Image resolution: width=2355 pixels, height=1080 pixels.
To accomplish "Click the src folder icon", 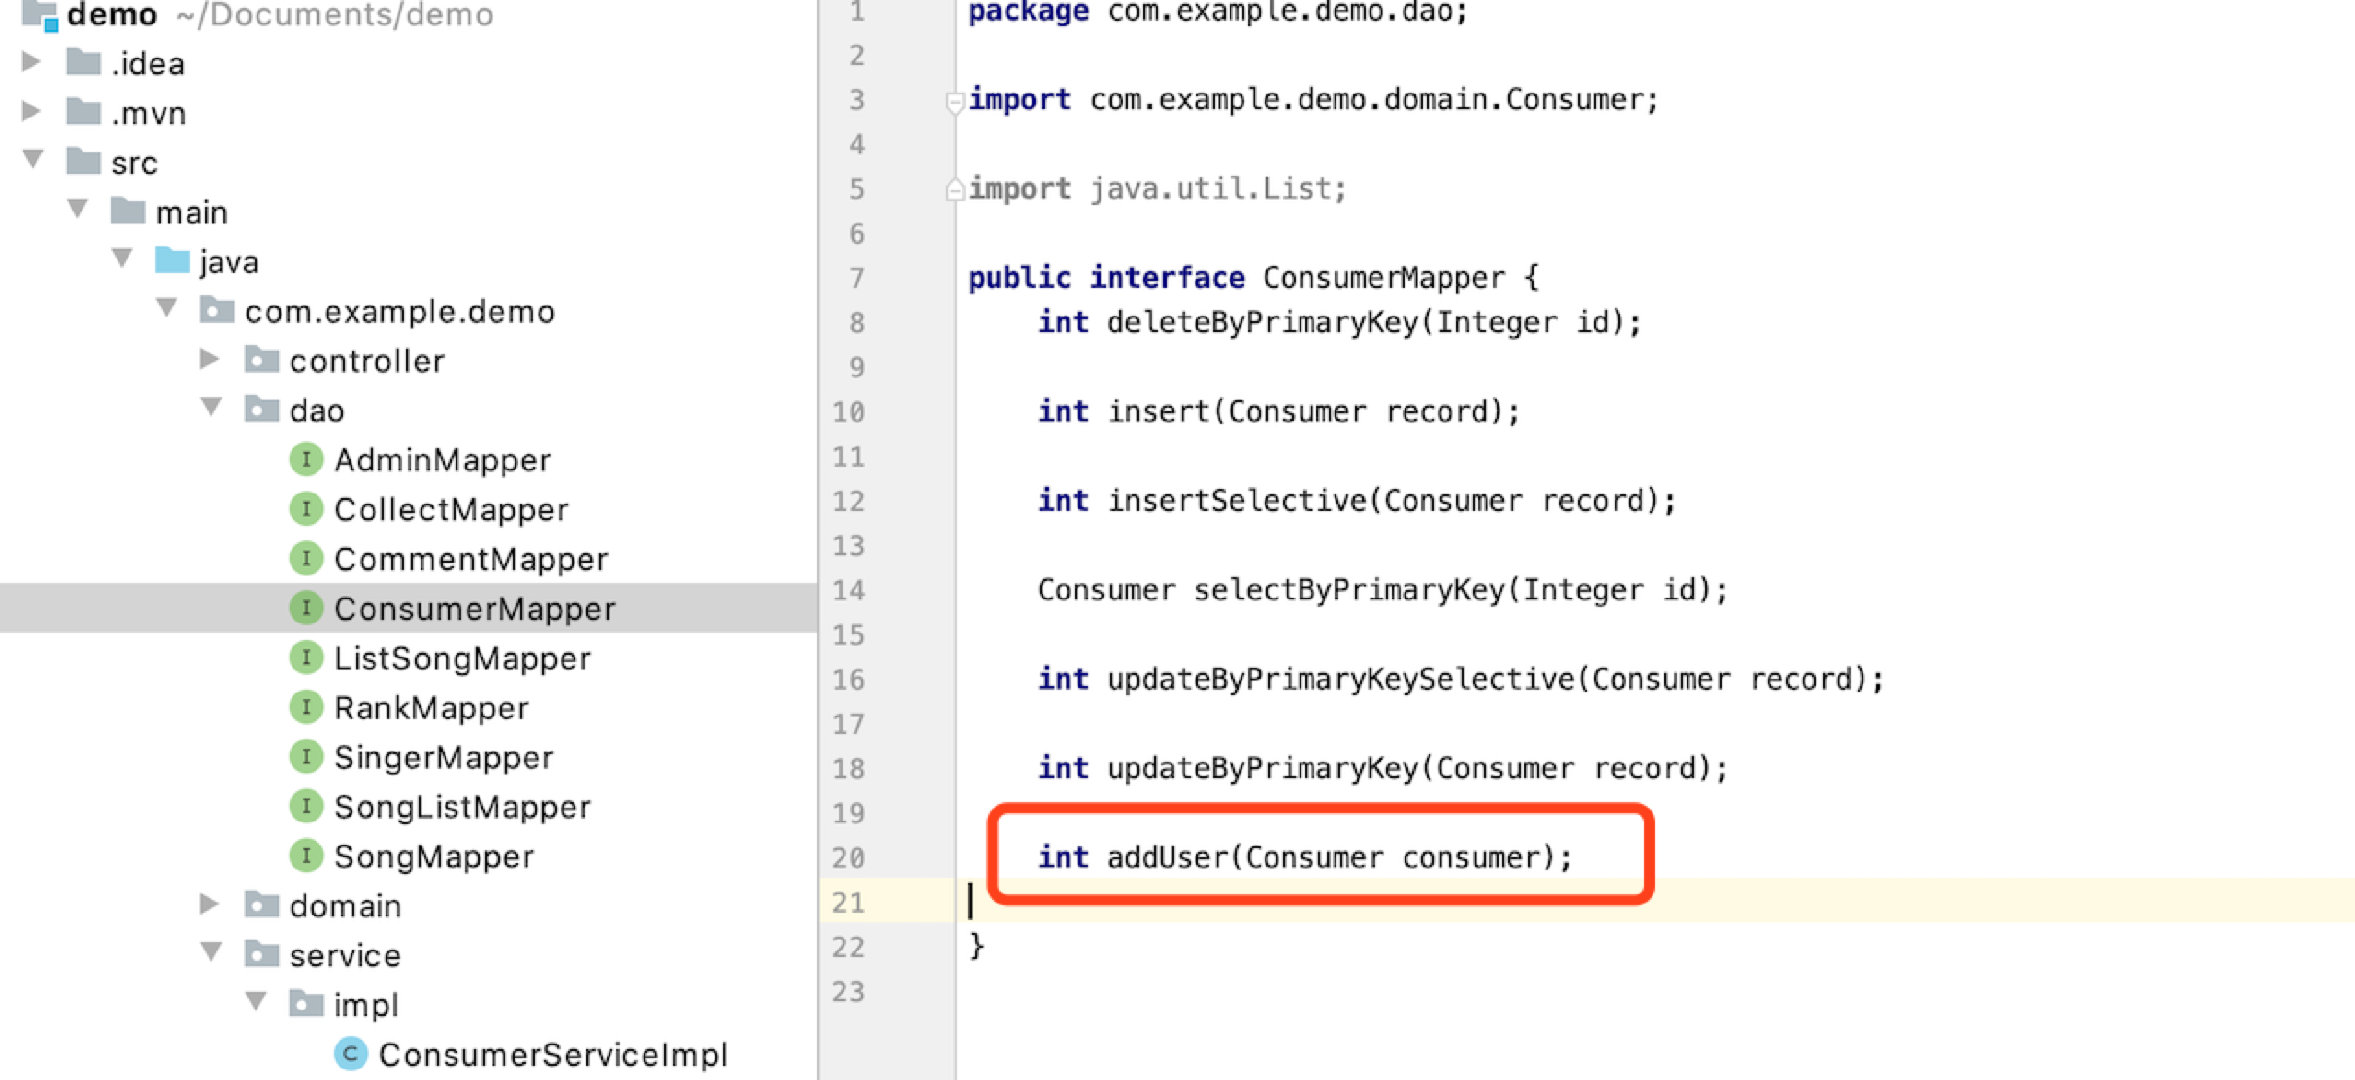I will [83, 161].
